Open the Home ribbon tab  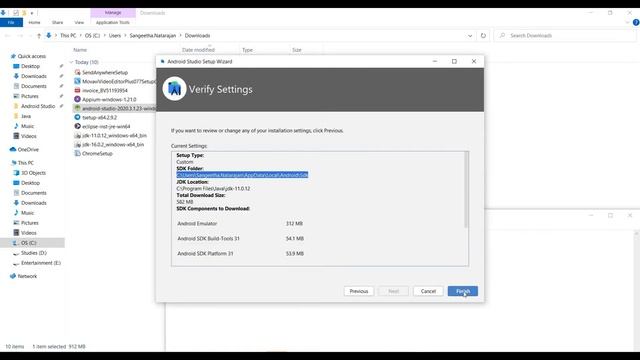tap(34, 22)
